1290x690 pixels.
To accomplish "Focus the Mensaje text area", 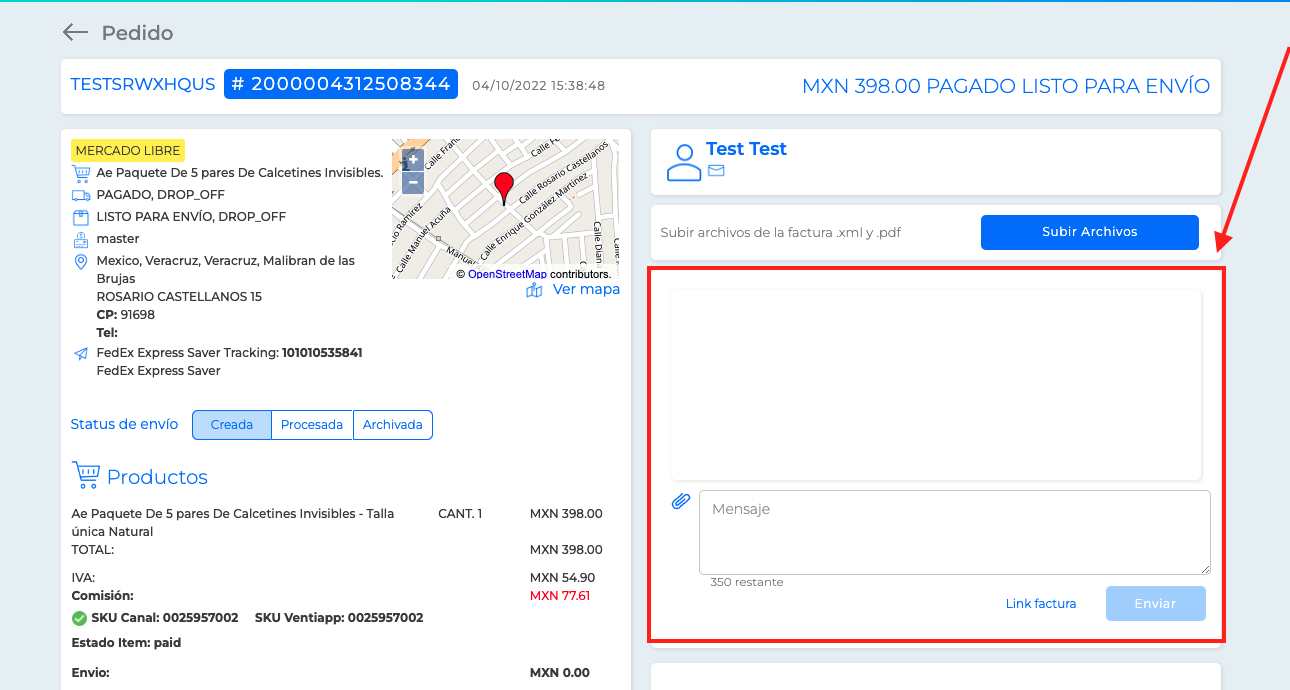I will (x=955, y=532).
